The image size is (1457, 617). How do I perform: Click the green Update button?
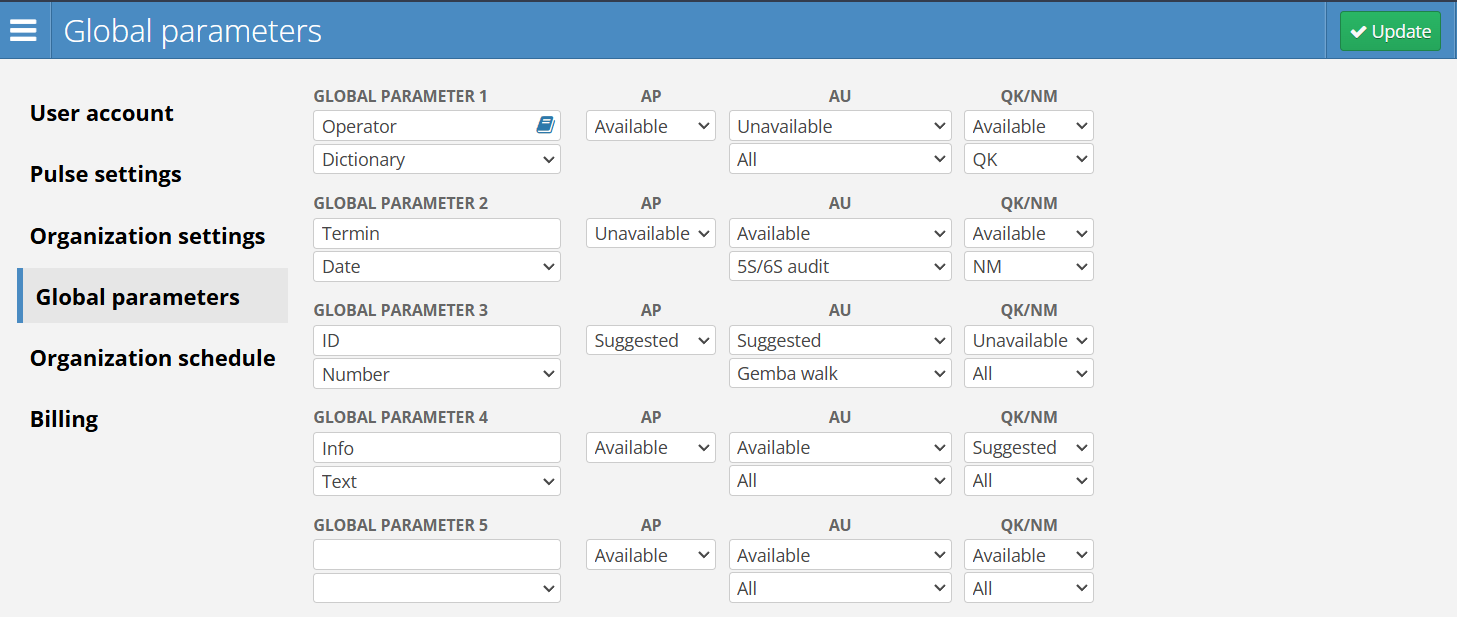point(1390,31)
